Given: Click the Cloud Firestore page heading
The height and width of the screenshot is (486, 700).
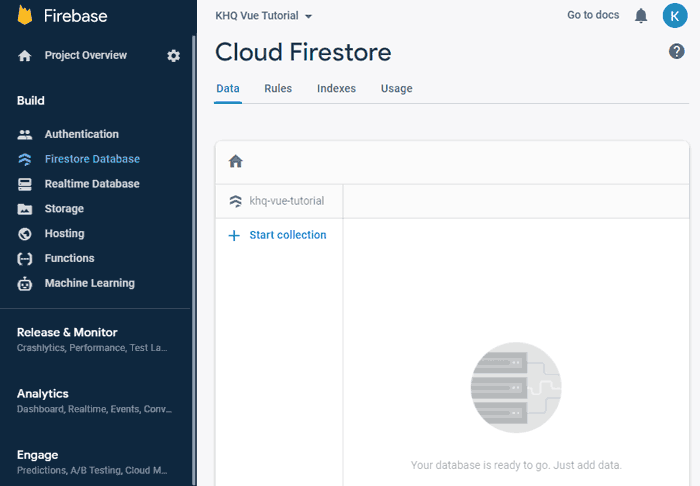Looking at the screenshot, I should pos(303,52).
